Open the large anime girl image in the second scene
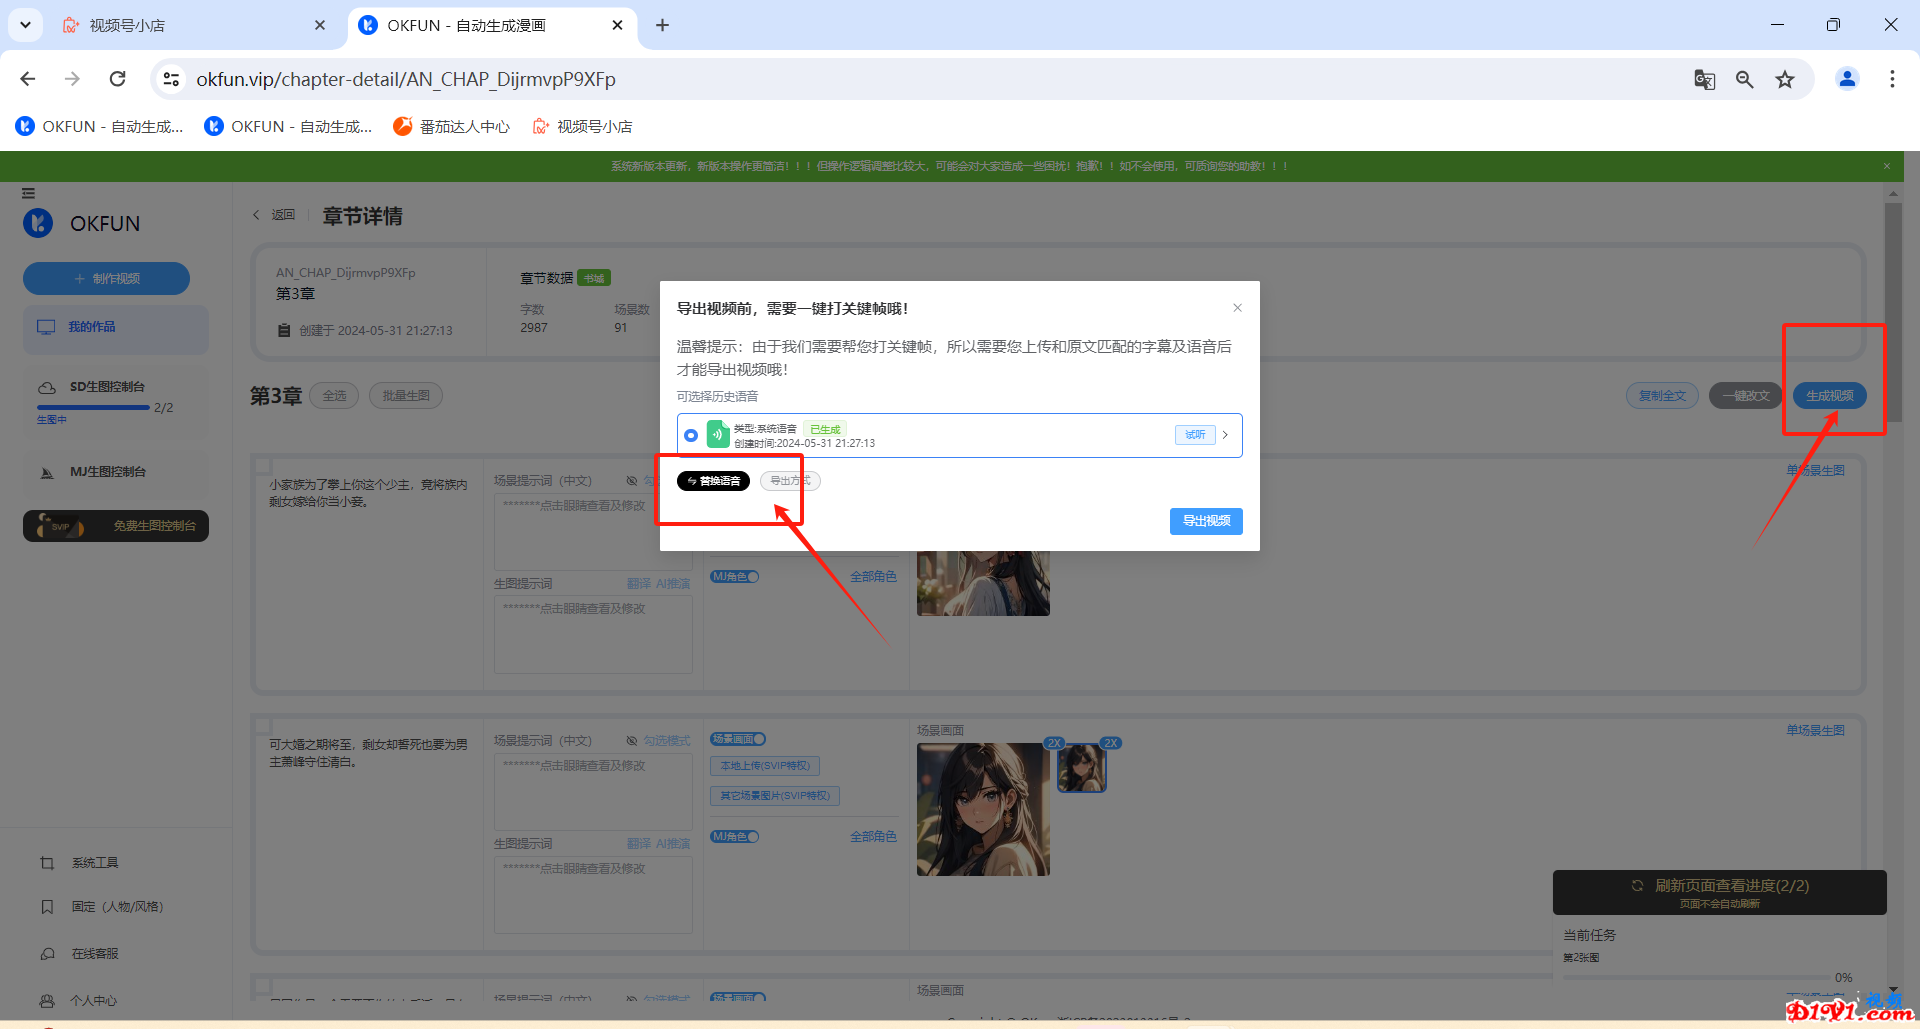 983,809
